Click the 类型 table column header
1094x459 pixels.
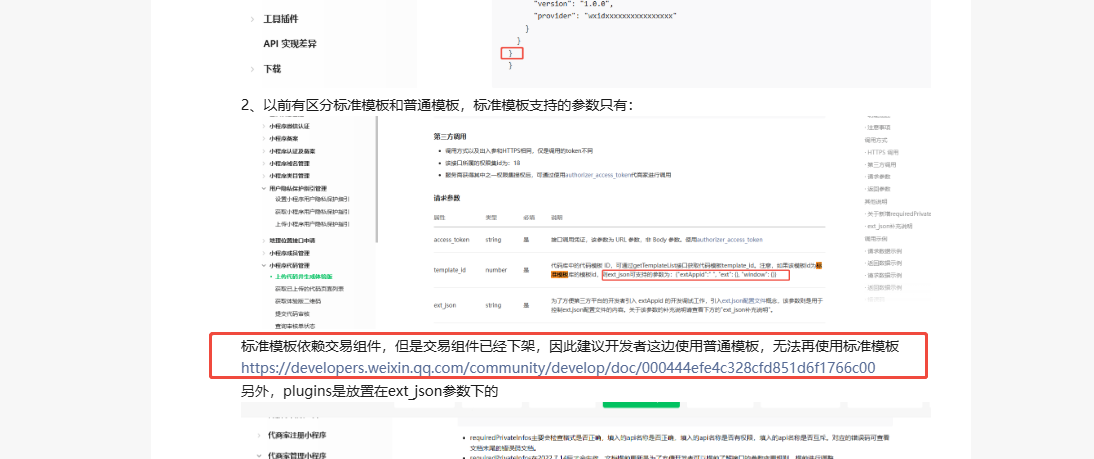coord(491,218)
